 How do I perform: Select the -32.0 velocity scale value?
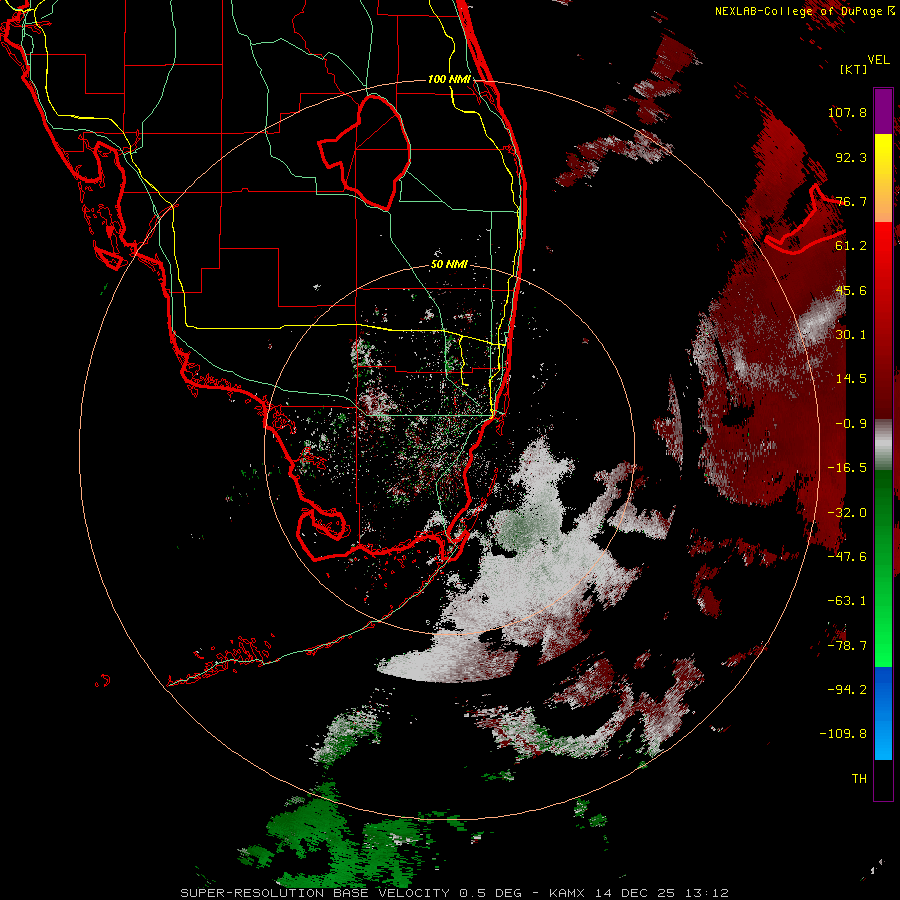click(x=847, y=513)
